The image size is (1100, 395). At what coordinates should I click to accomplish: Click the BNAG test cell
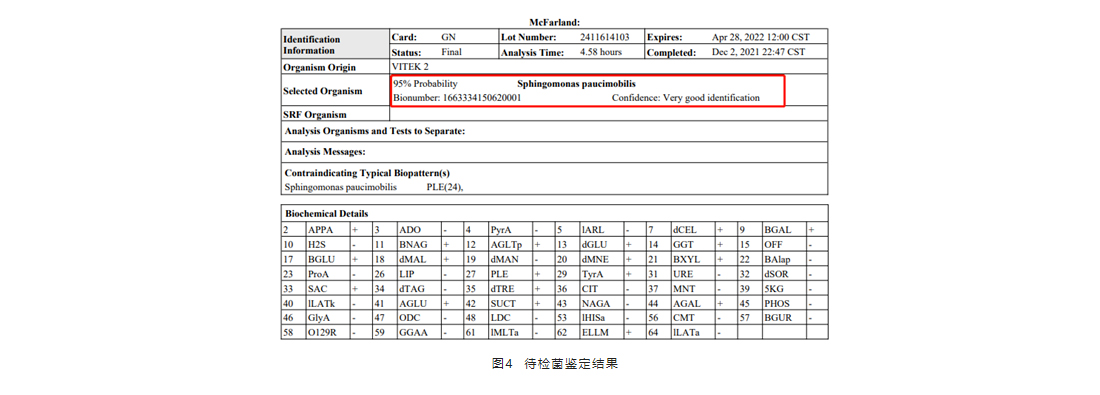419,244
